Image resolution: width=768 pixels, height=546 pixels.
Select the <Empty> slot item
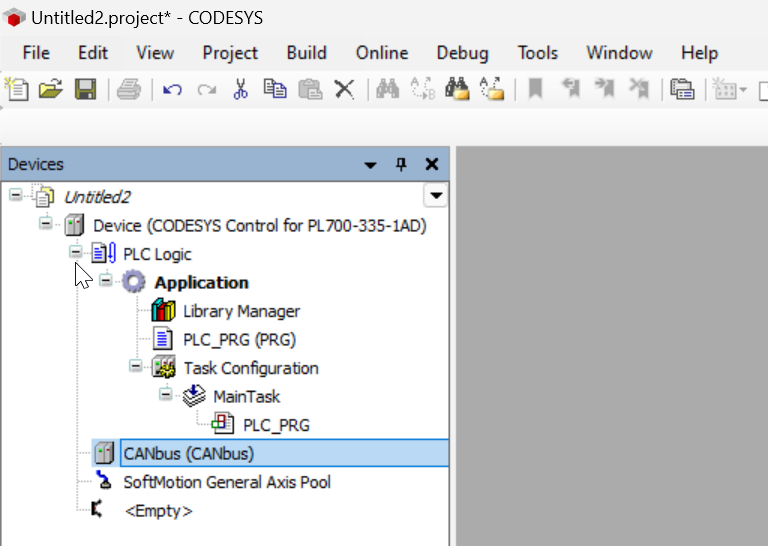point(159,511)
